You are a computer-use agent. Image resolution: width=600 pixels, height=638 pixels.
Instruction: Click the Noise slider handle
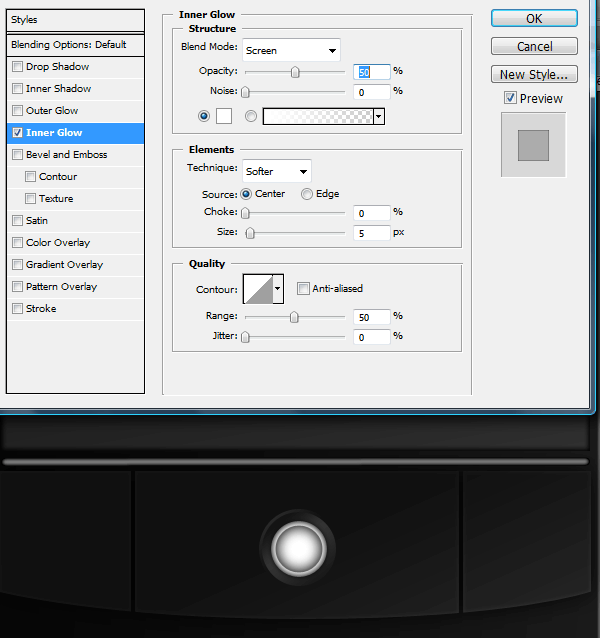[x=245, y=92]
